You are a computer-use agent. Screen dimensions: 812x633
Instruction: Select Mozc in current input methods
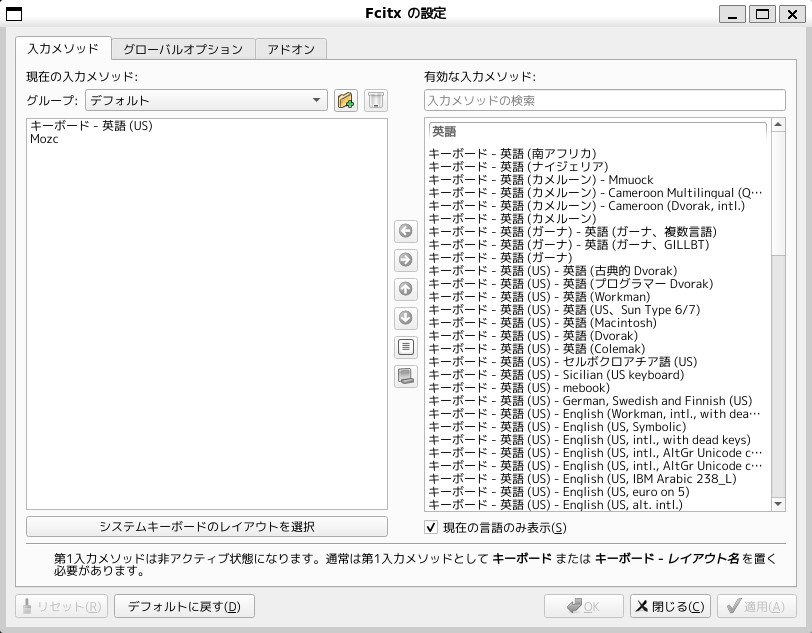(45, 139)
